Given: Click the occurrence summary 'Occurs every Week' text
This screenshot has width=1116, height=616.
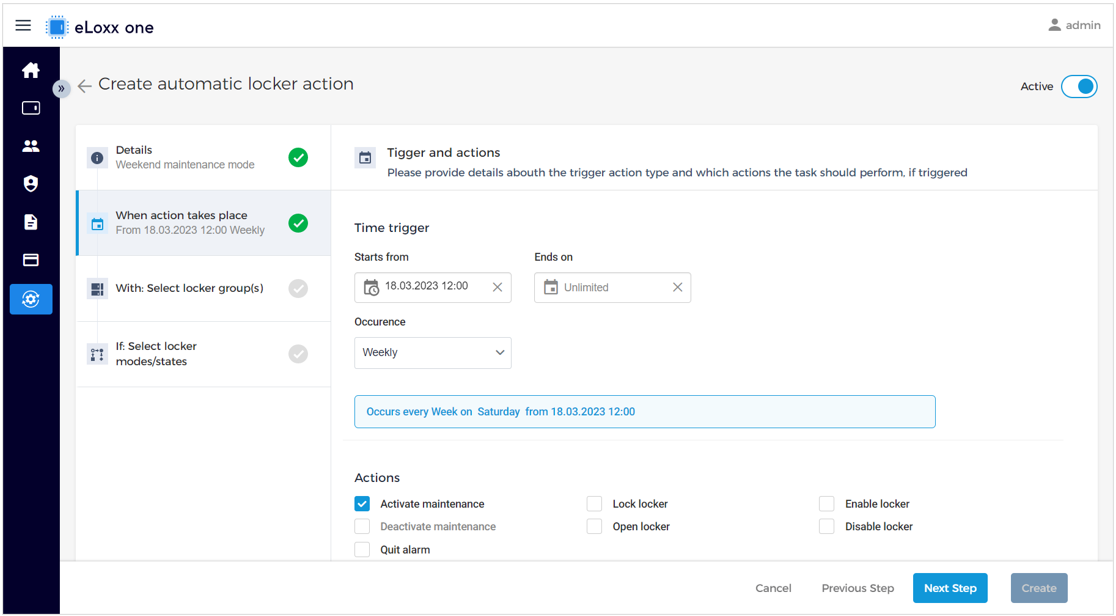Looking at the screenshot, I should [500, 412].
